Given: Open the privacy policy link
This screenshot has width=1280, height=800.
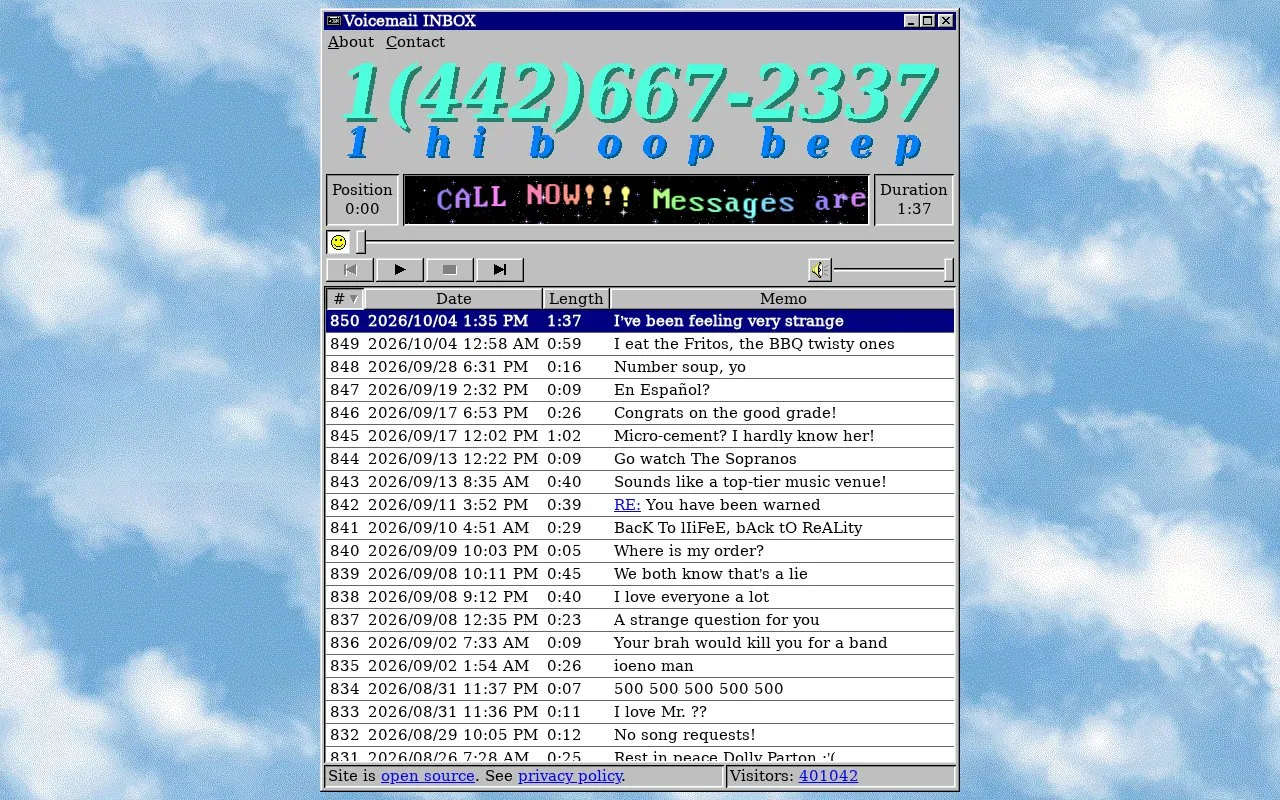Looking at the screenshot, I should 570,776.
